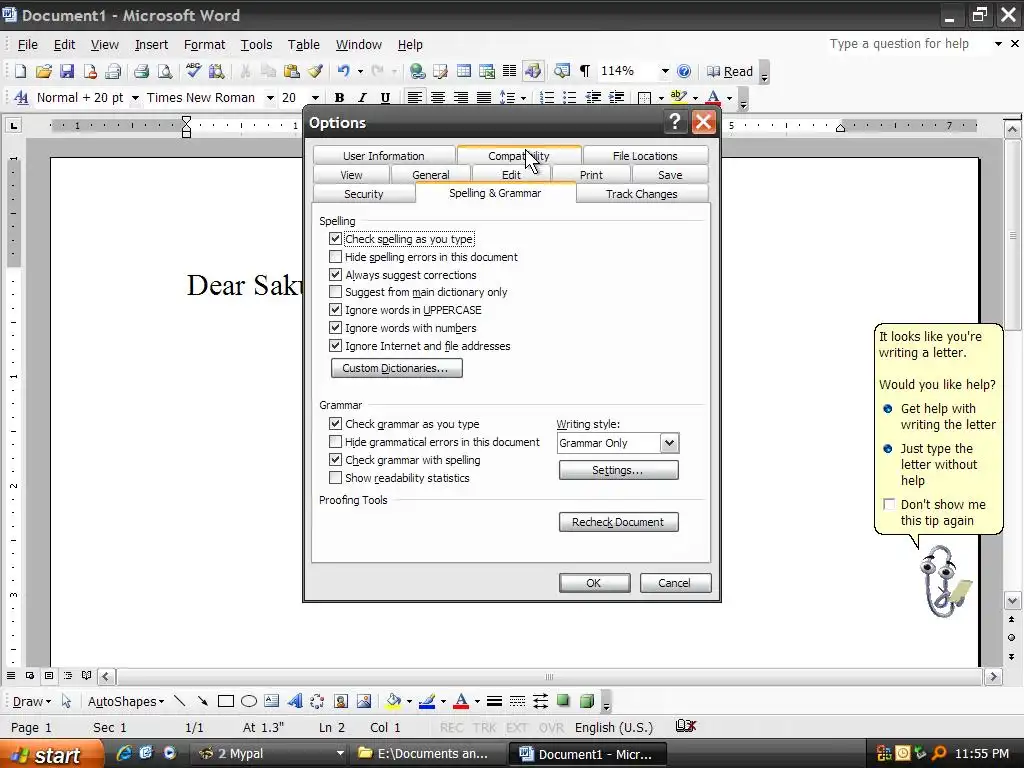Open the Writing style dropdown
Screen dimensions: 1024x768
(x=669, y=443)
